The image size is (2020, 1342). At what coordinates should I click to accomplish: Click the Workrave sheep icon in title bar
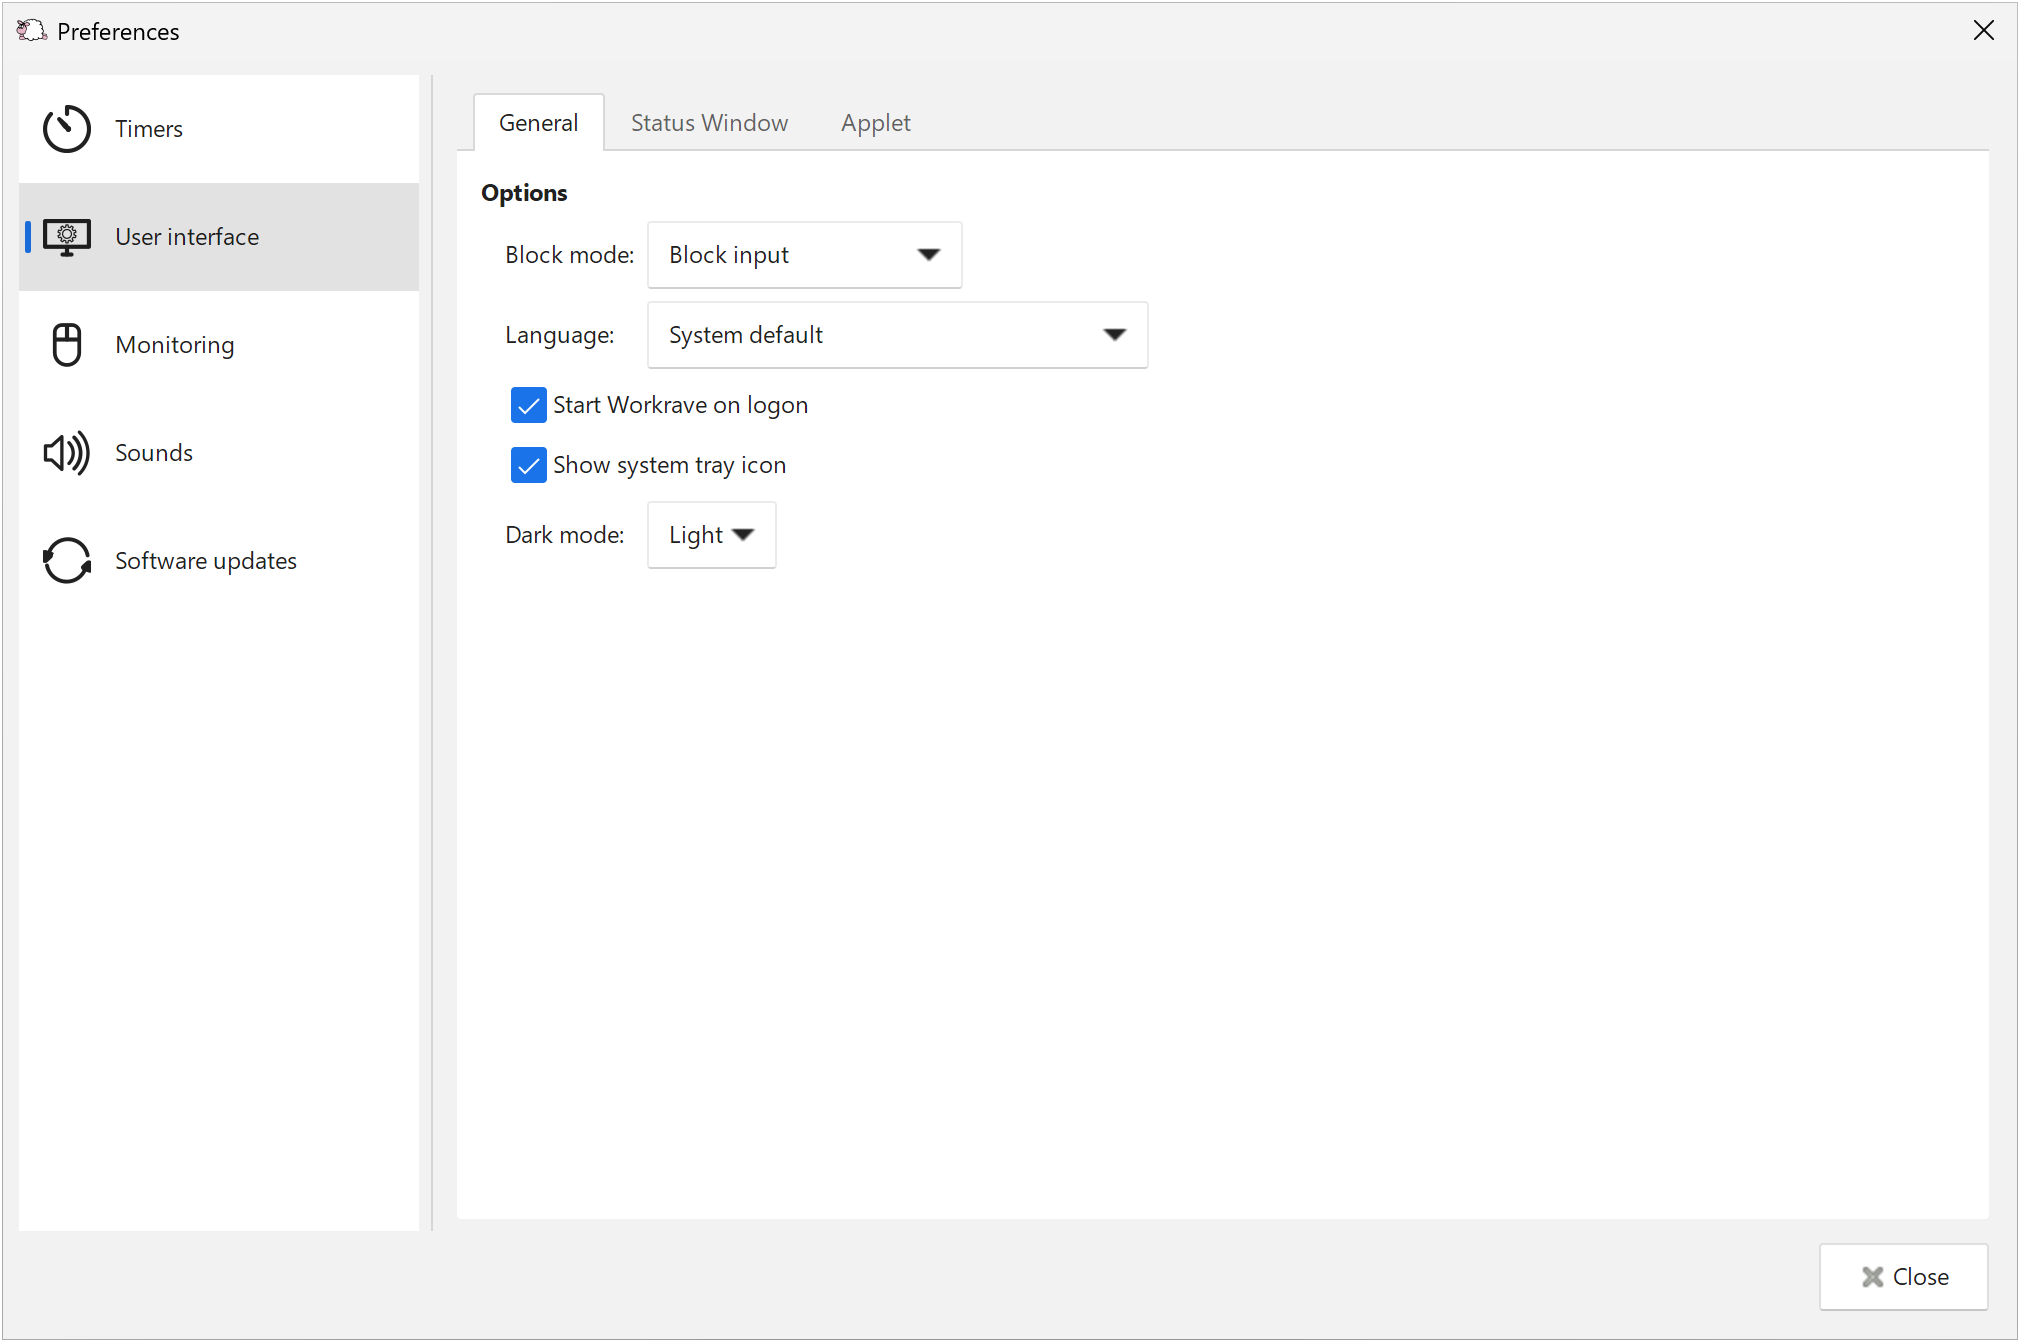(x=31, y=31)
